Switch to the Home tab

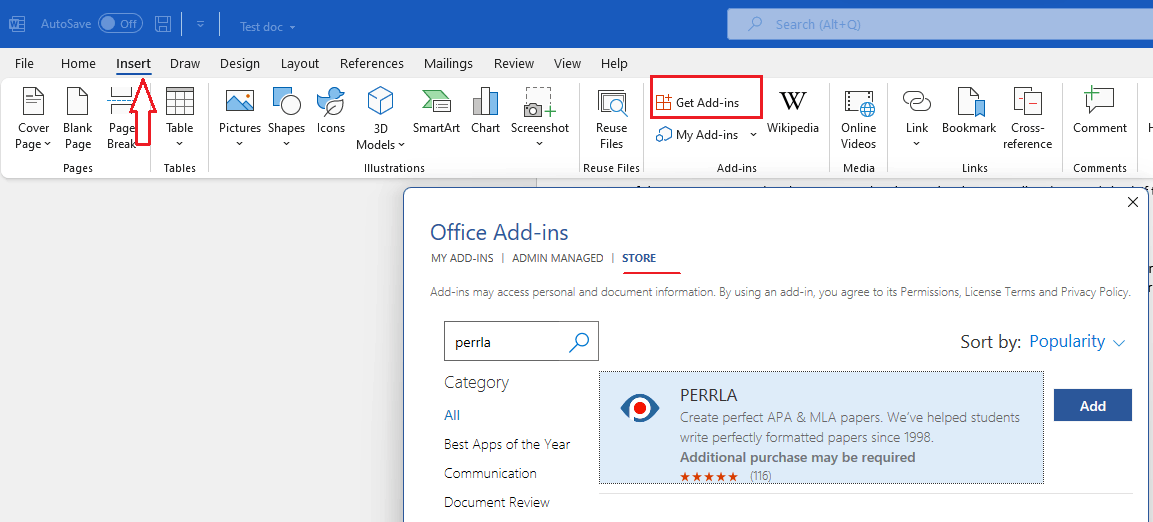pos(78,63)
